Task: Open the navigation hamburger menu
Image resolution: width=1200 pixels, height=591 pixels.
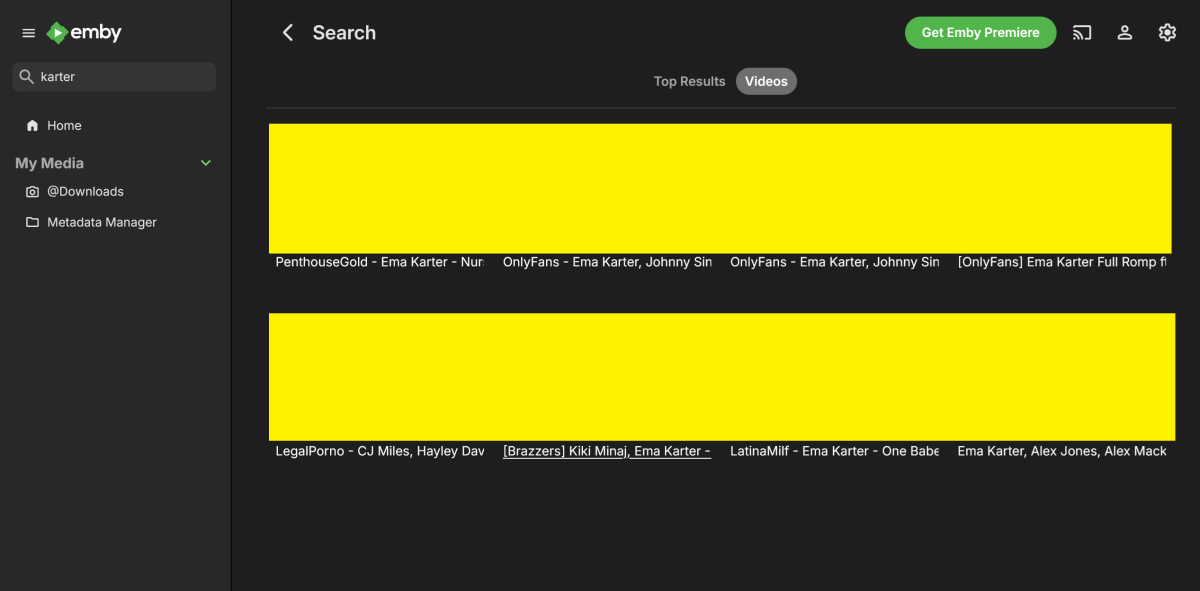Action: point(28,32)
